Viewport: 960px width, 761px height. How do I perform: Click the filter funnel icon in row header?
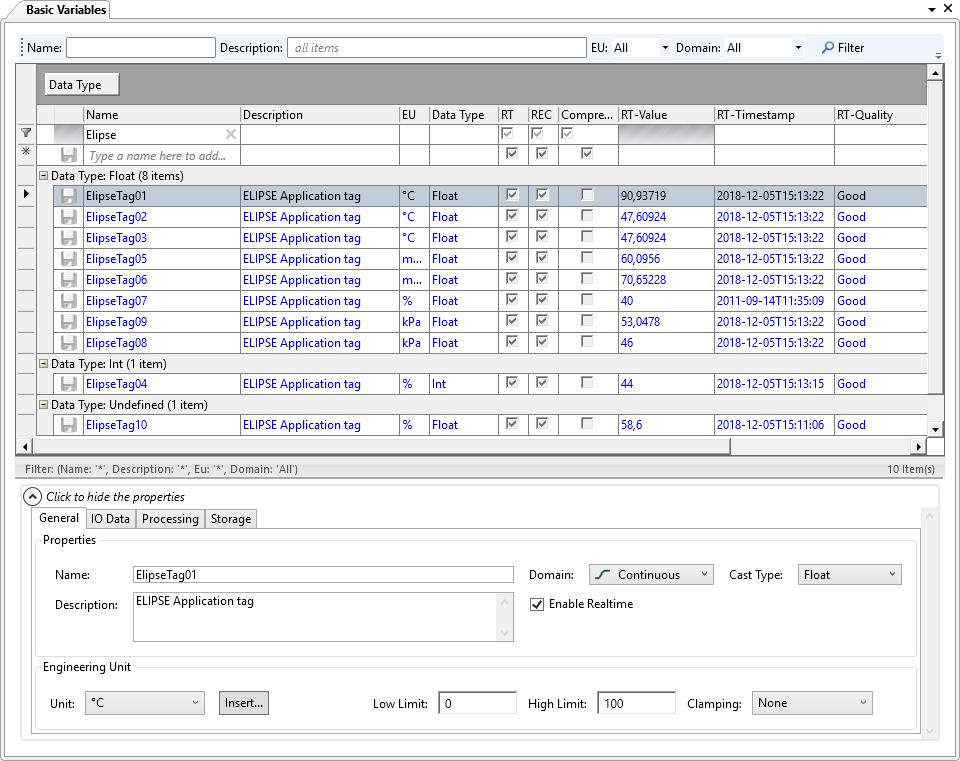point(26,133)
